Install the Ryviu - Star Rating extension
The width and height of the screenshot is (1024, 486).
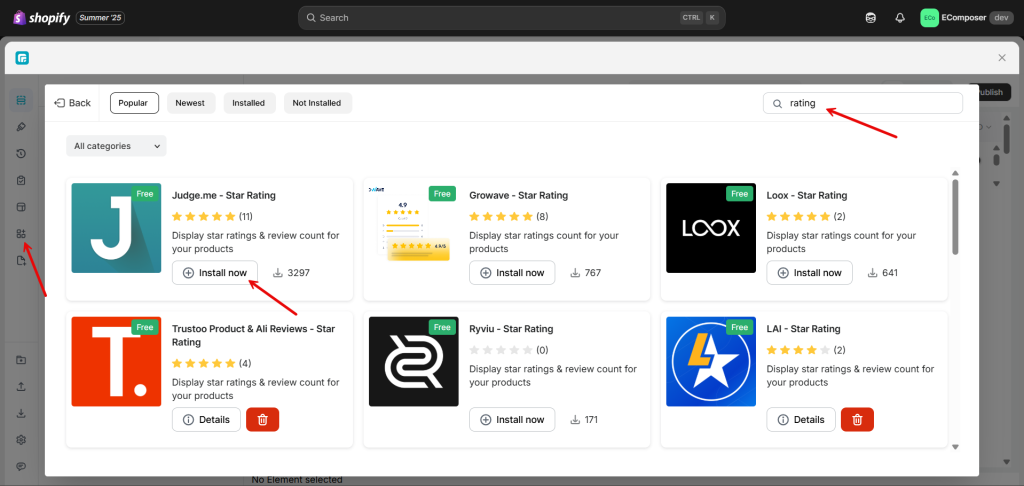(x=512, y=419)
